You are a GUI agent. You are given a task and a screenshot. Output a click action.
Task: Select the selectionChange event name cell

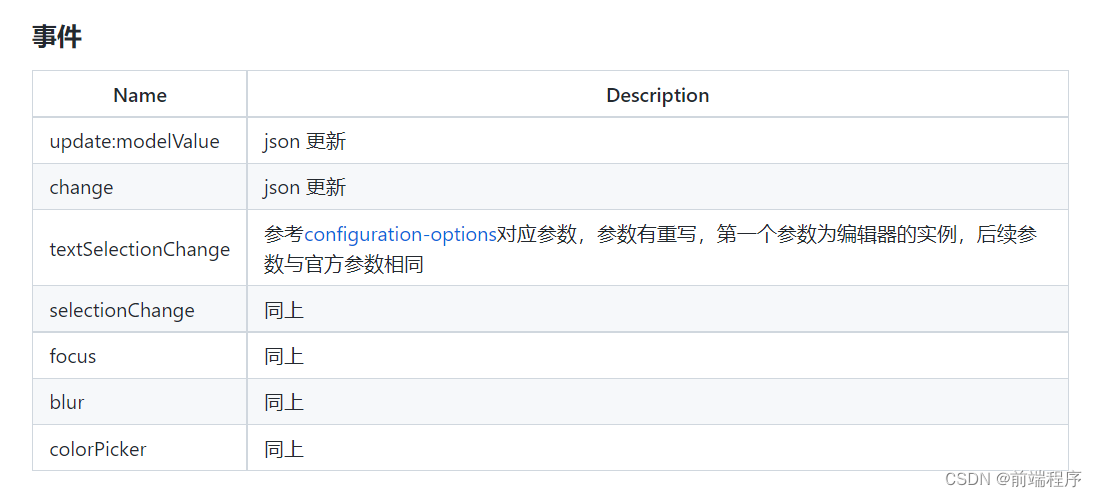tap(122, 310)
